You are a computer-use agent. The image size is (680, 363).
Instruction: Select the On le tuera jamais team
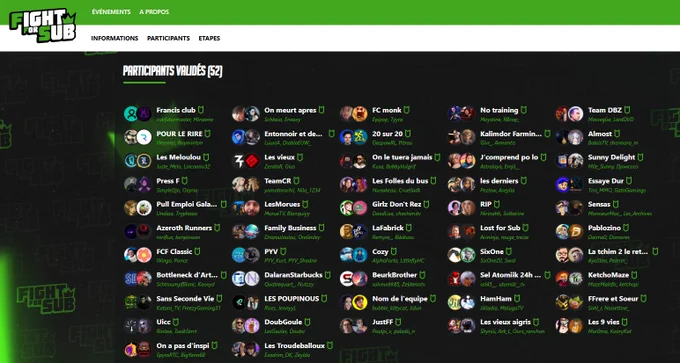(402, 157)
